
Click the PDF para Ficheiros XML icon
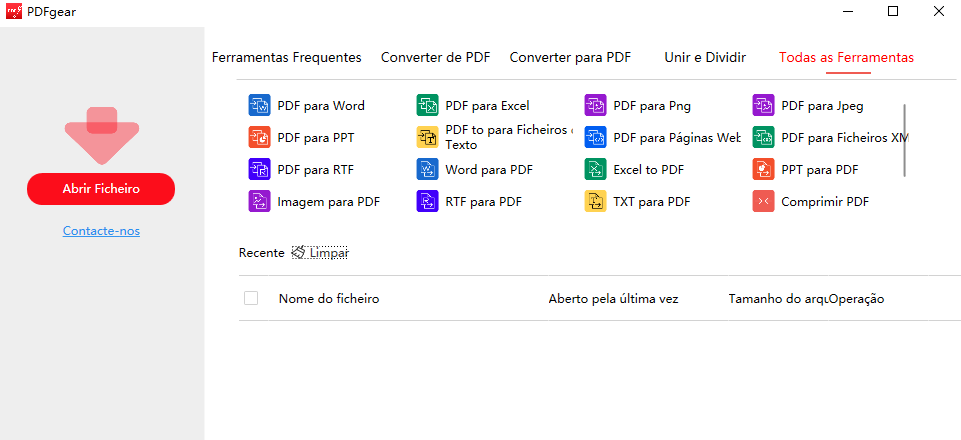coord(763,137)
